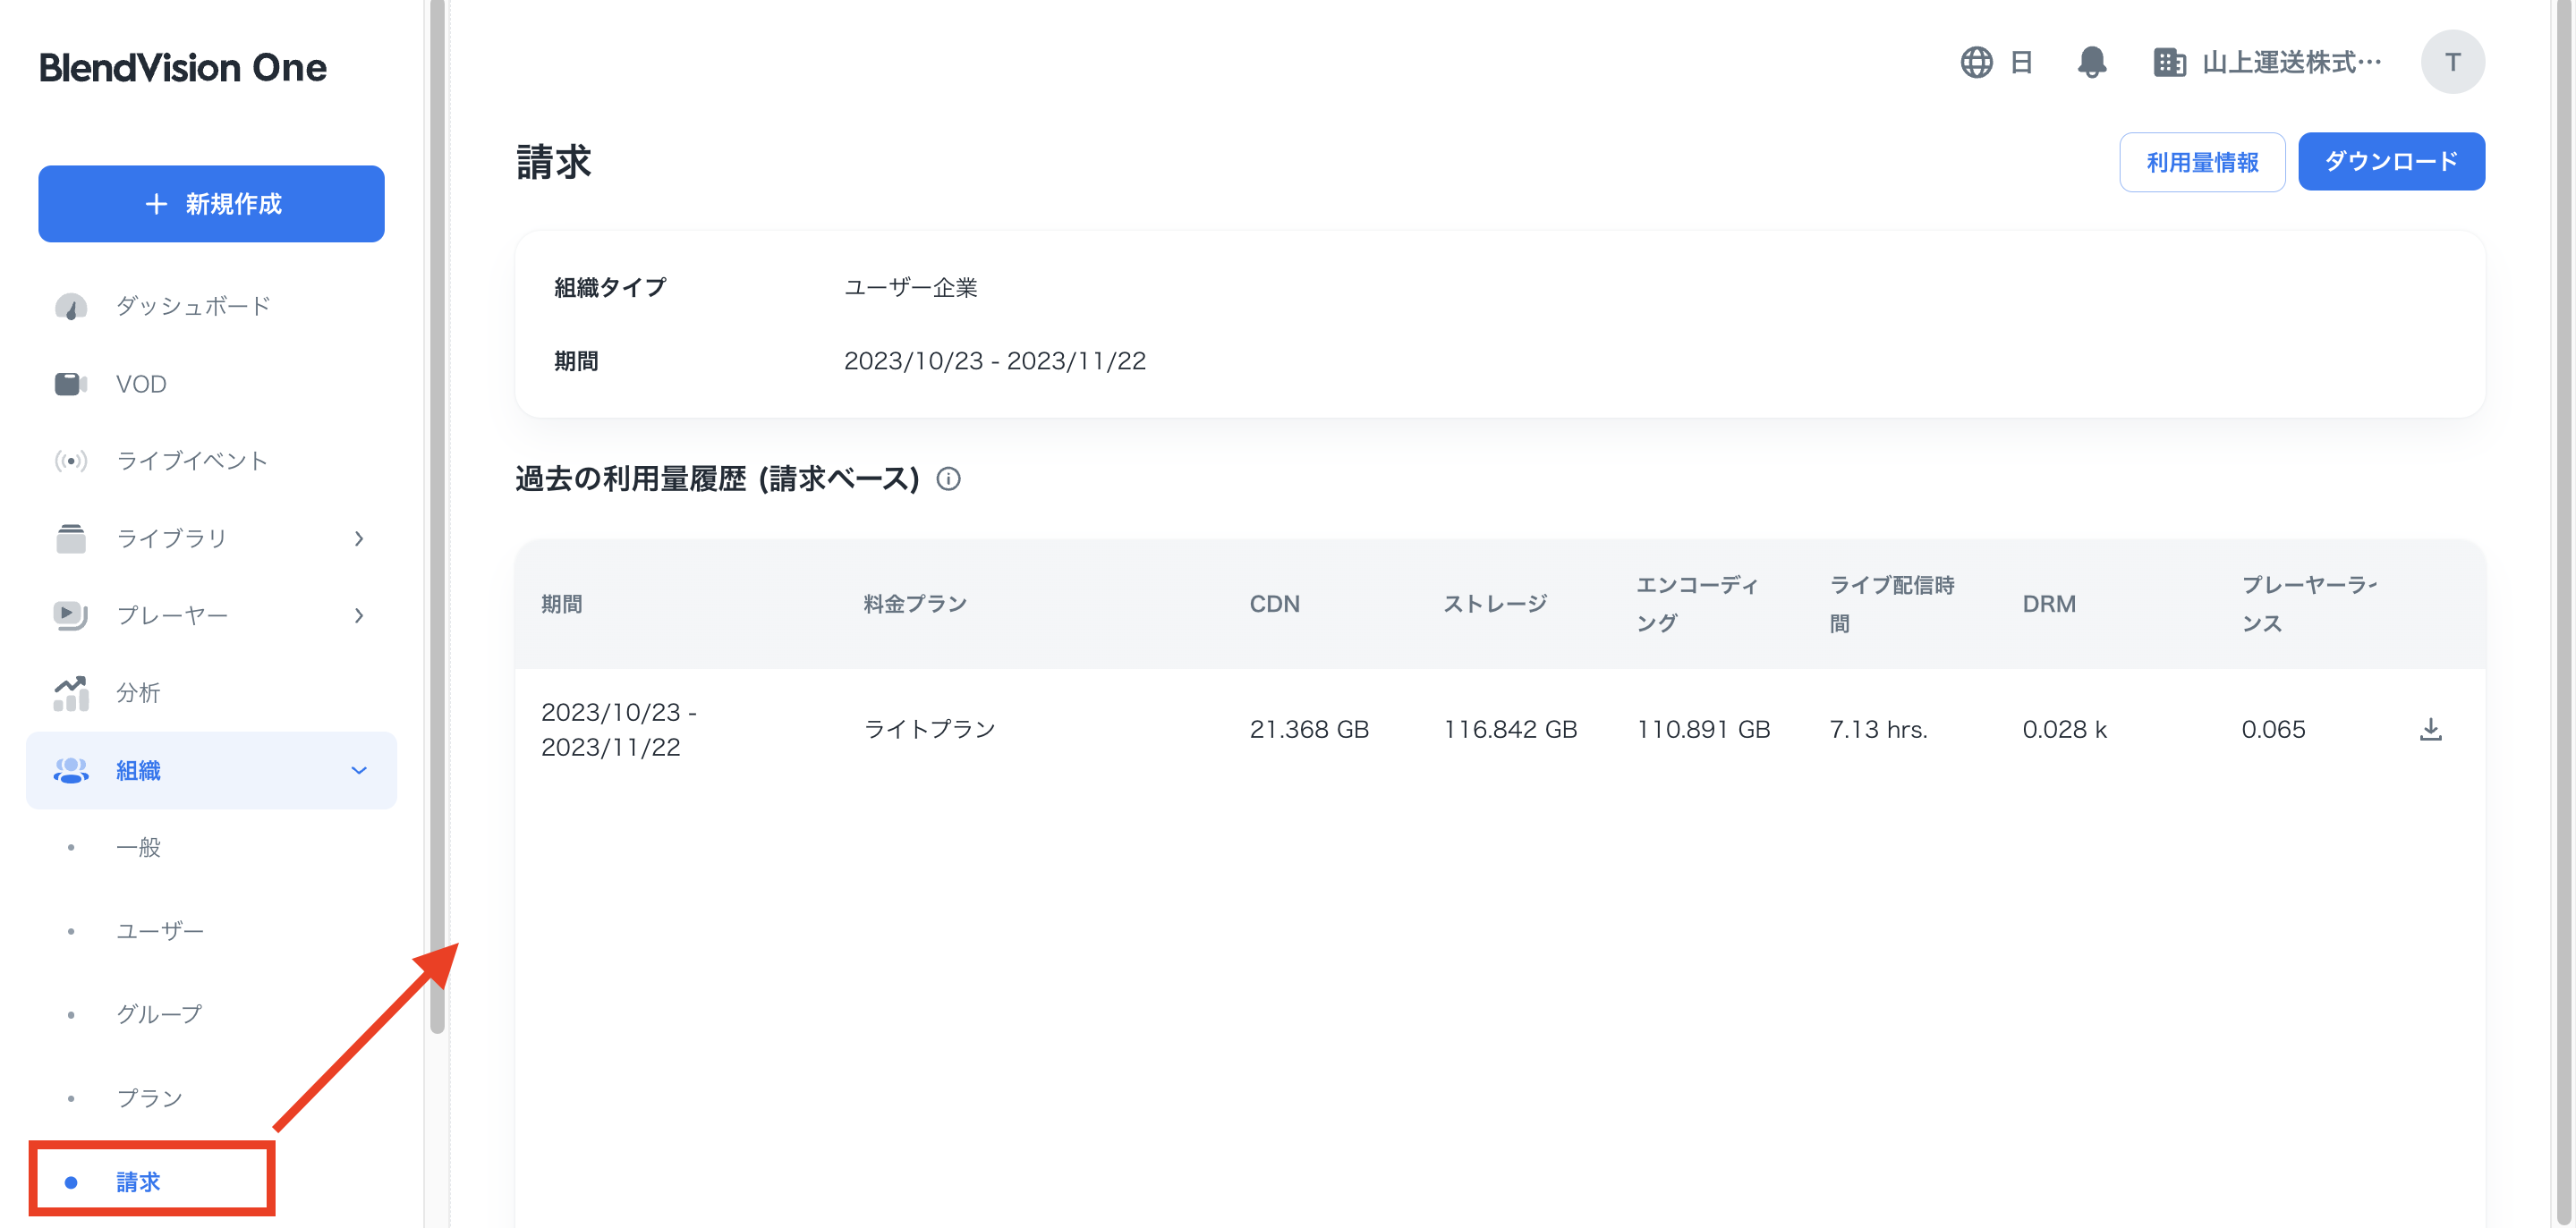2576x1228 pixels.
Task: Open Dashboard from the sidebar
Action: click(193, 306)
